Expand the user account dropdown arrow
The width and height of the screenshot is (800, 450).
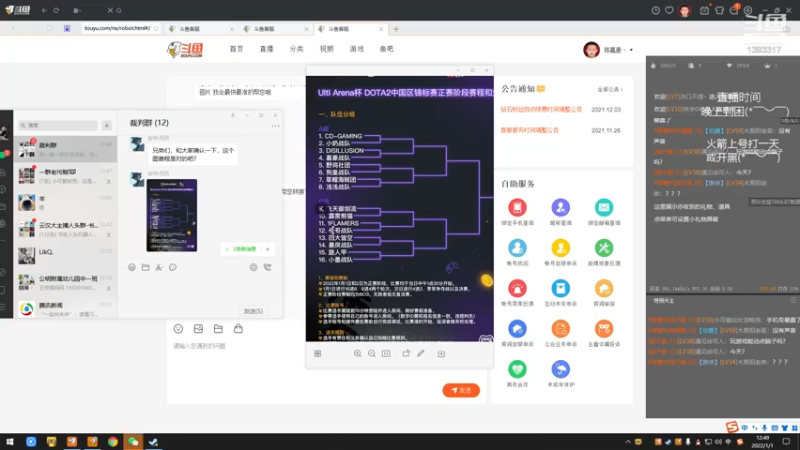pos(631,50)
